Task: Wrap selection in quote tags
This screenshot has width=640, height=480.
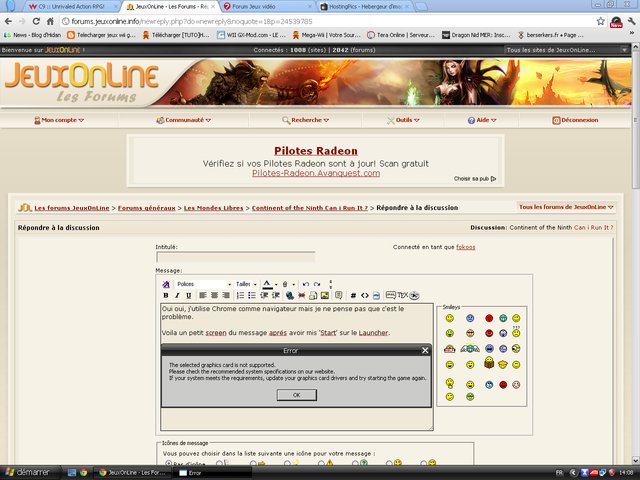Action: point(338,295)
